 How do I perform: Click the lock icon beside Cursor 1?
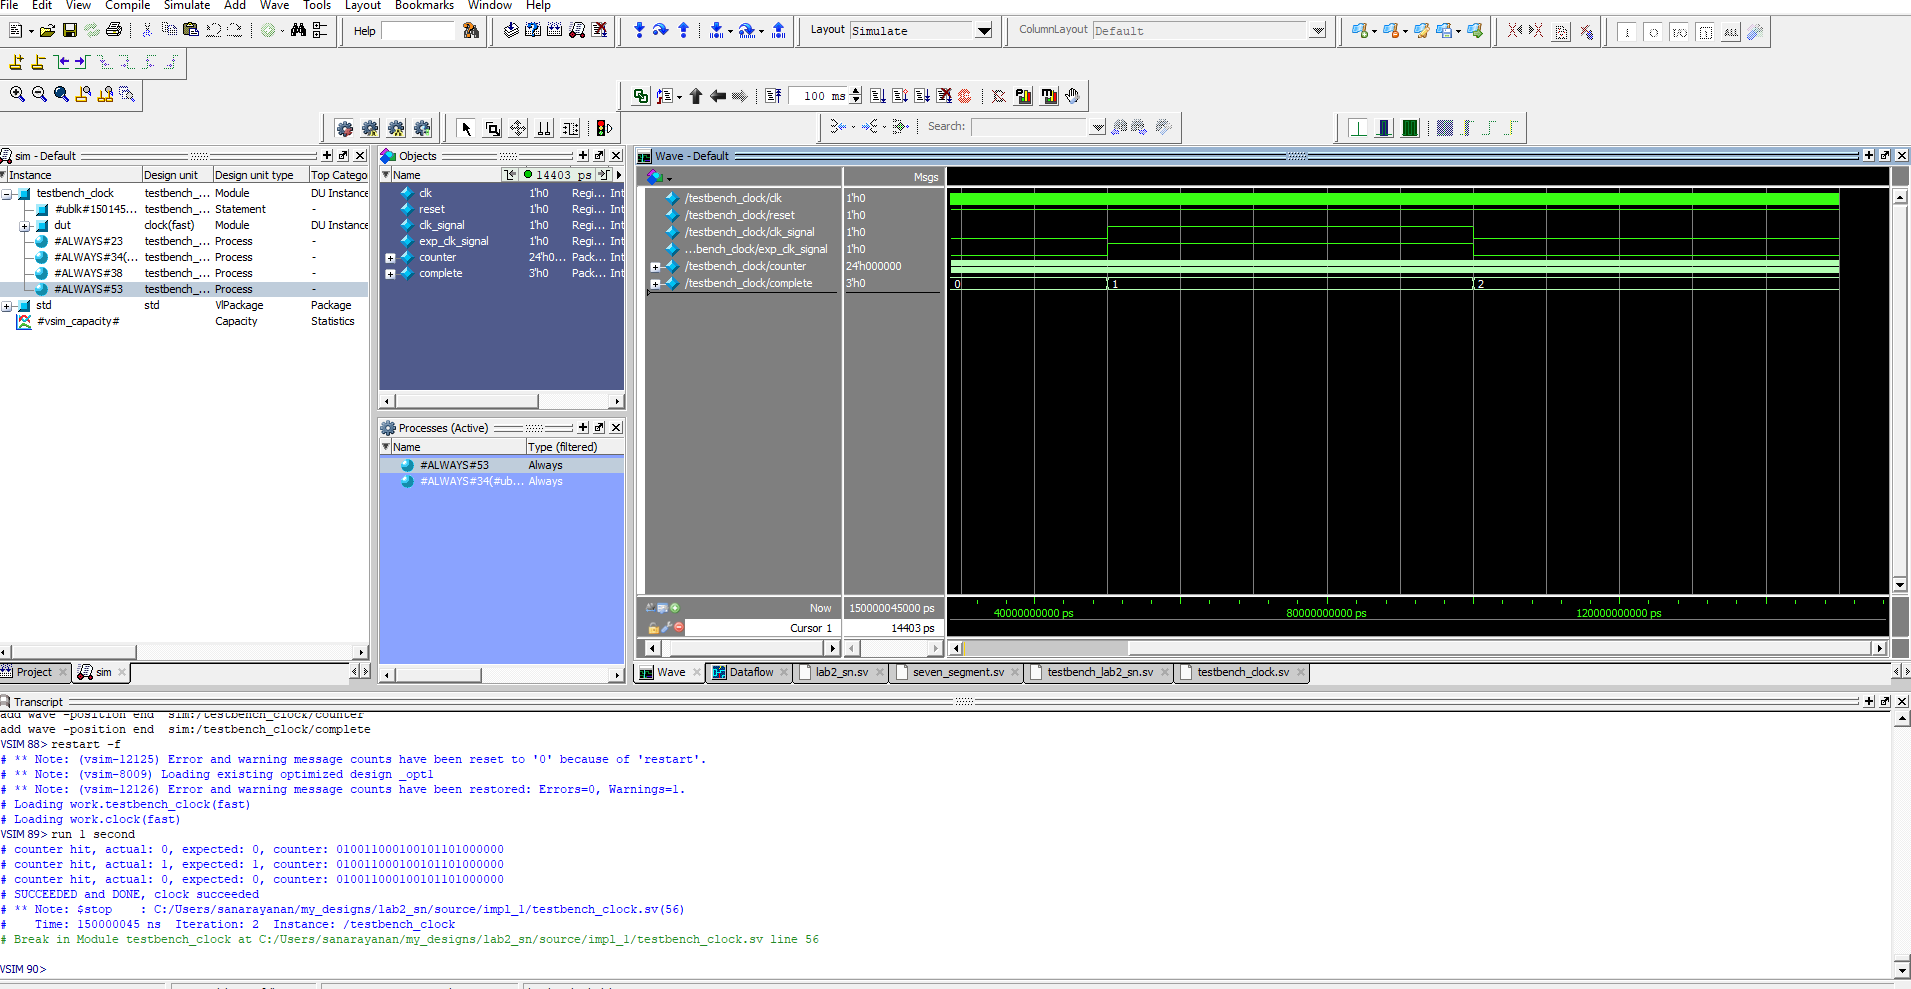[x=653, y=628]
